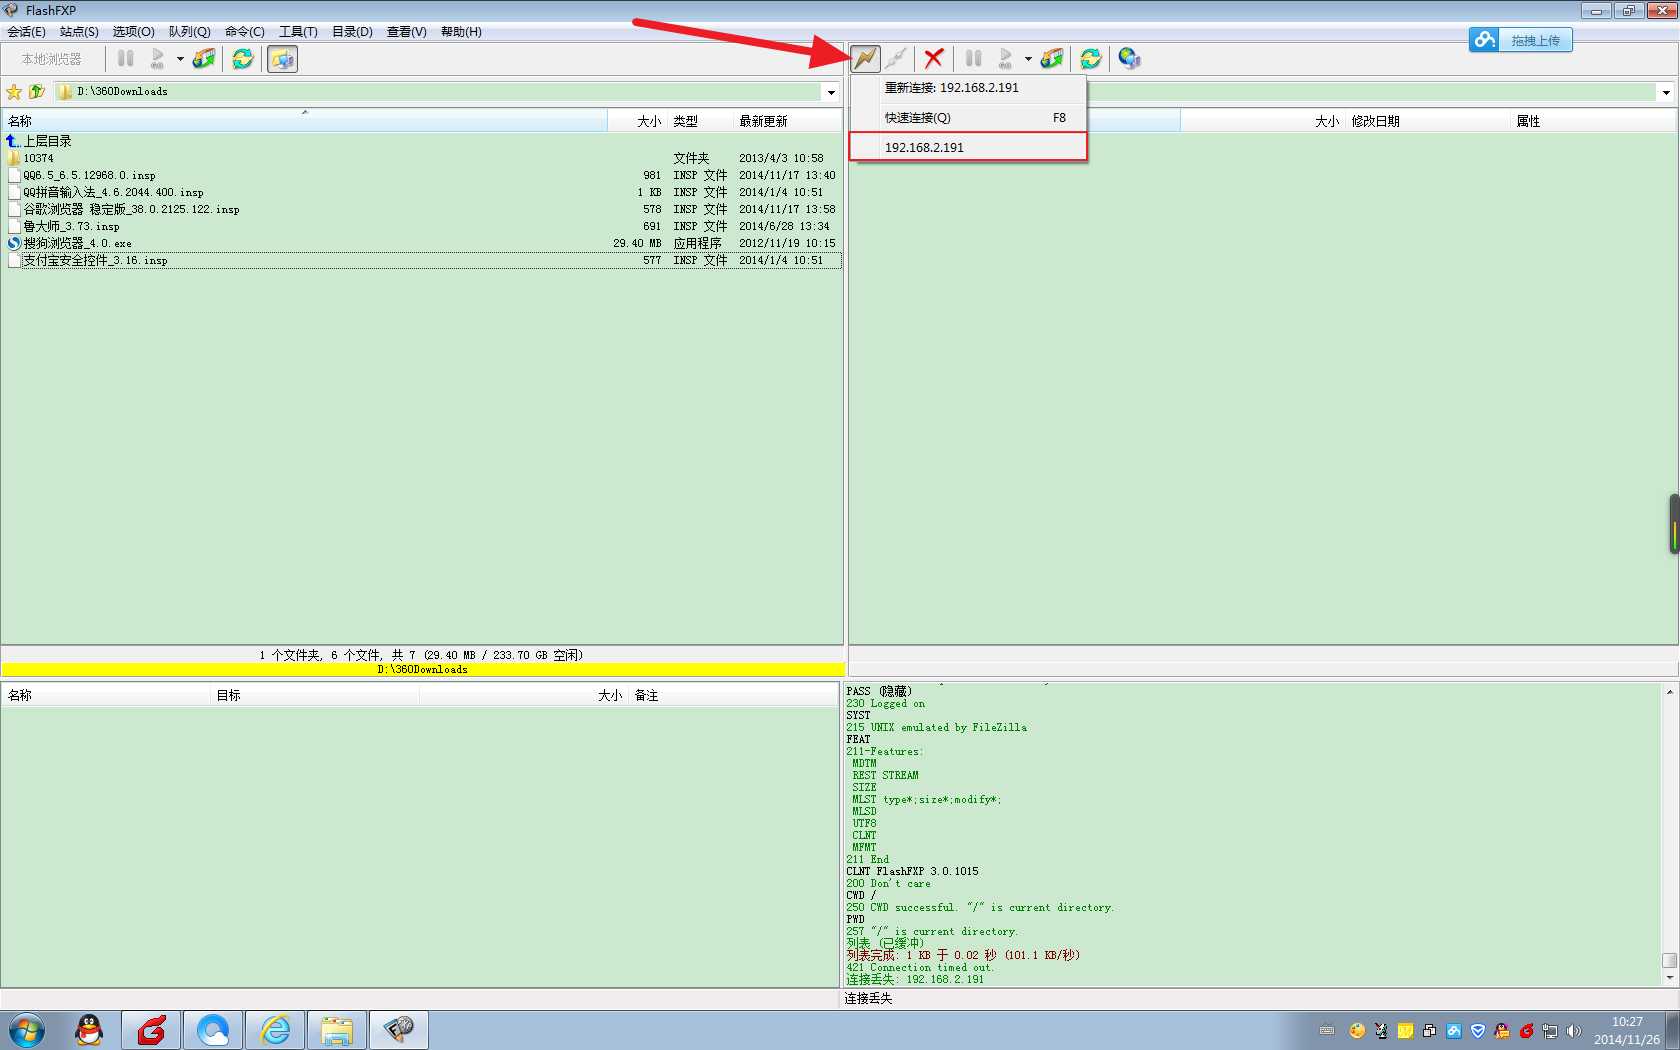Click play transfer icon in remote toolbar

[x=1005, y=59]
